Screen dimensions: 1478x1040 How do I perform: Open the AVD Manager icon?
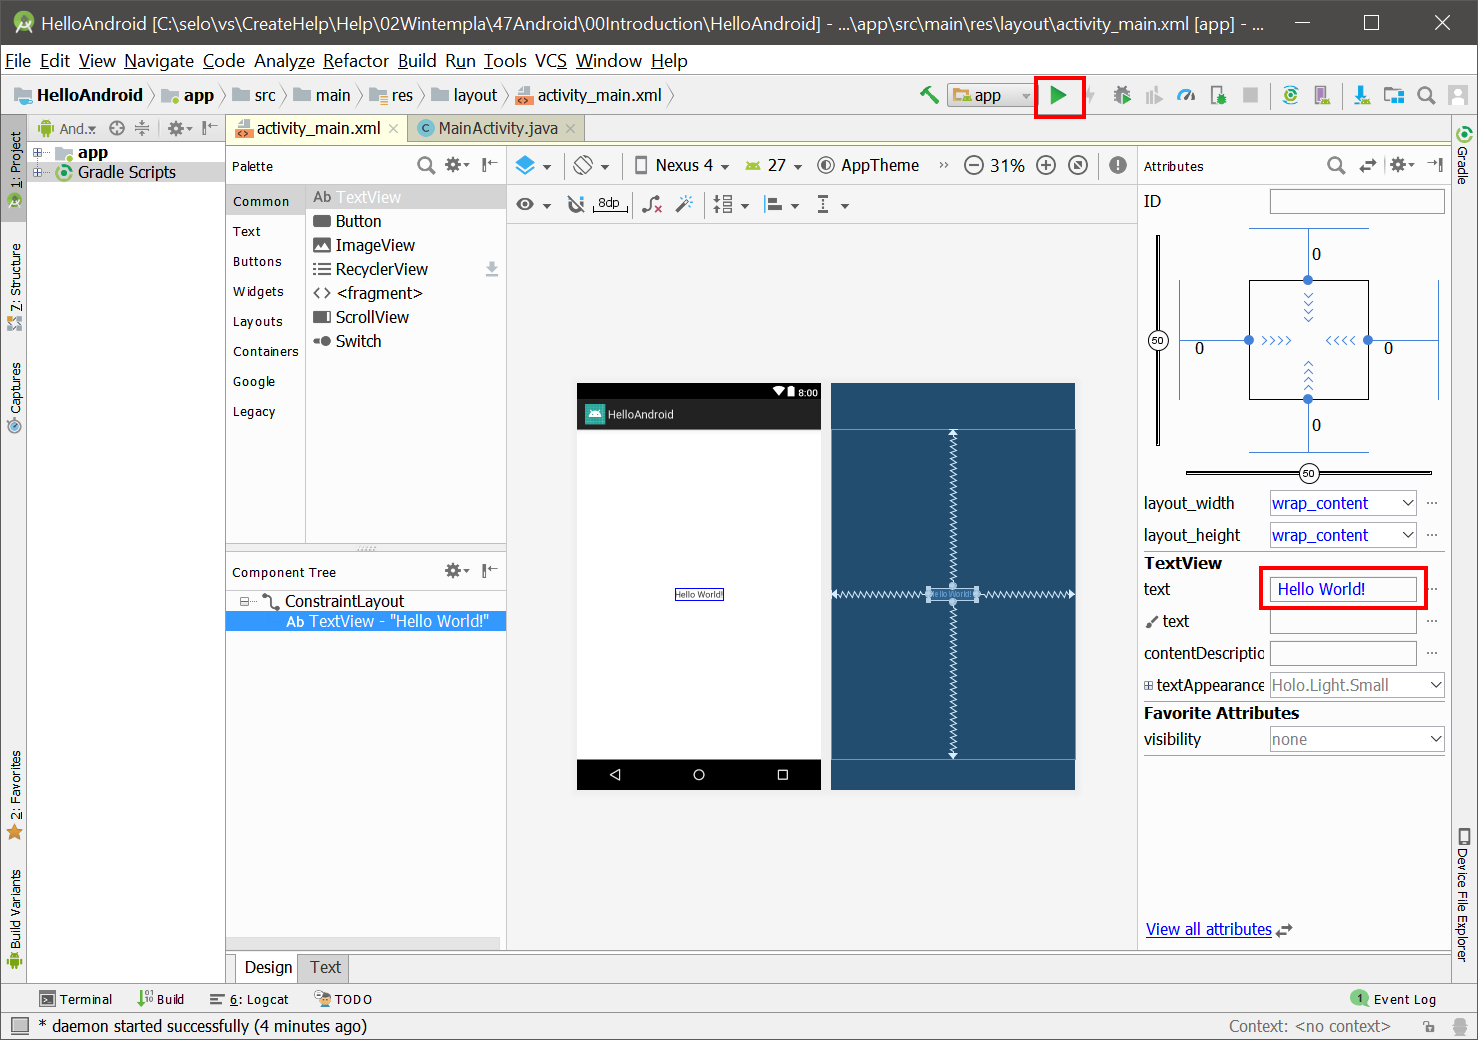point(1322,95)
